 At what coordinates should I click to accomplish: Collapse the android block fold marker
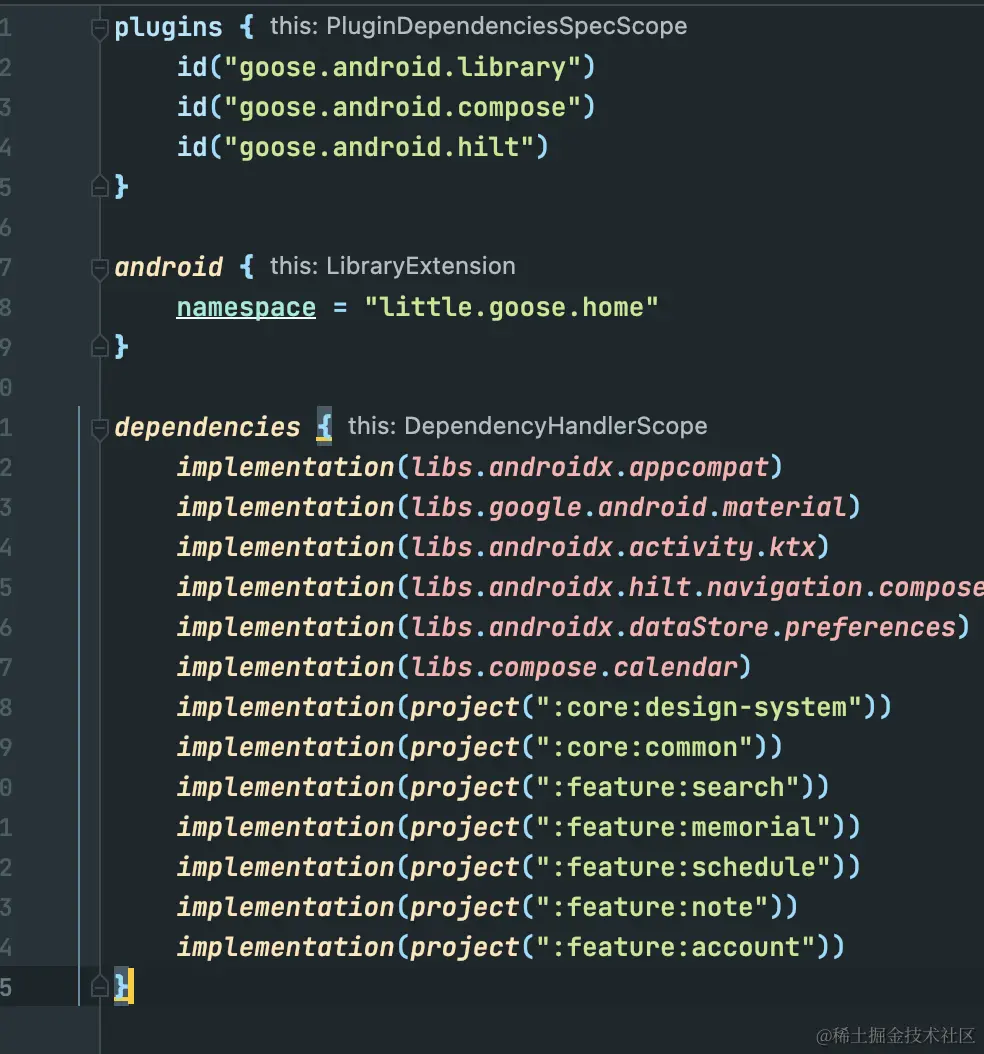coord(99,269)
